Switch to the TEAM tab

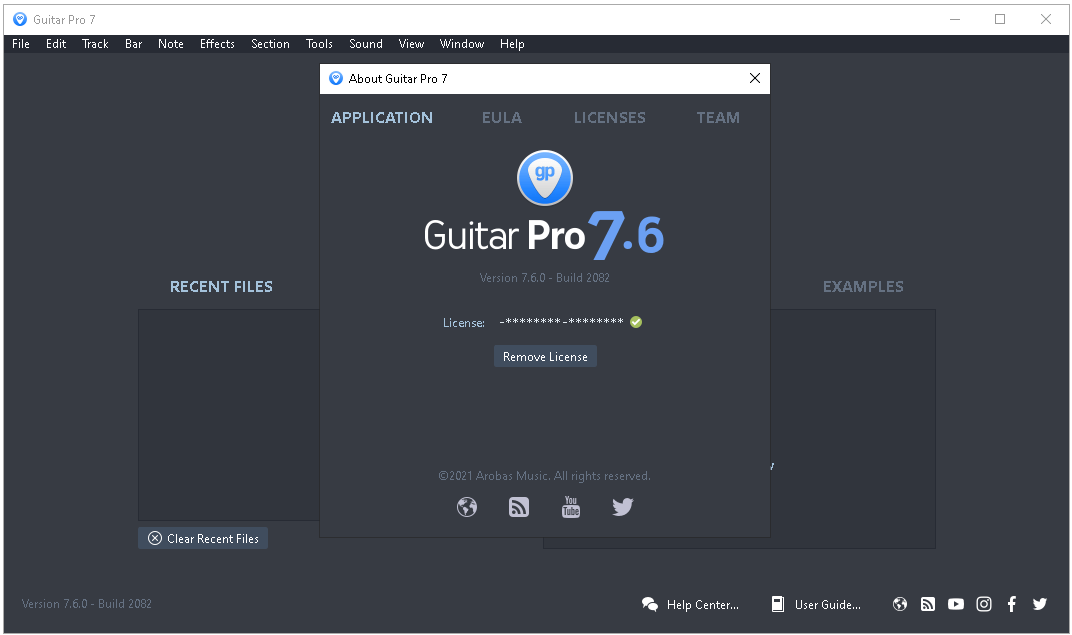[x=718, y=118]
